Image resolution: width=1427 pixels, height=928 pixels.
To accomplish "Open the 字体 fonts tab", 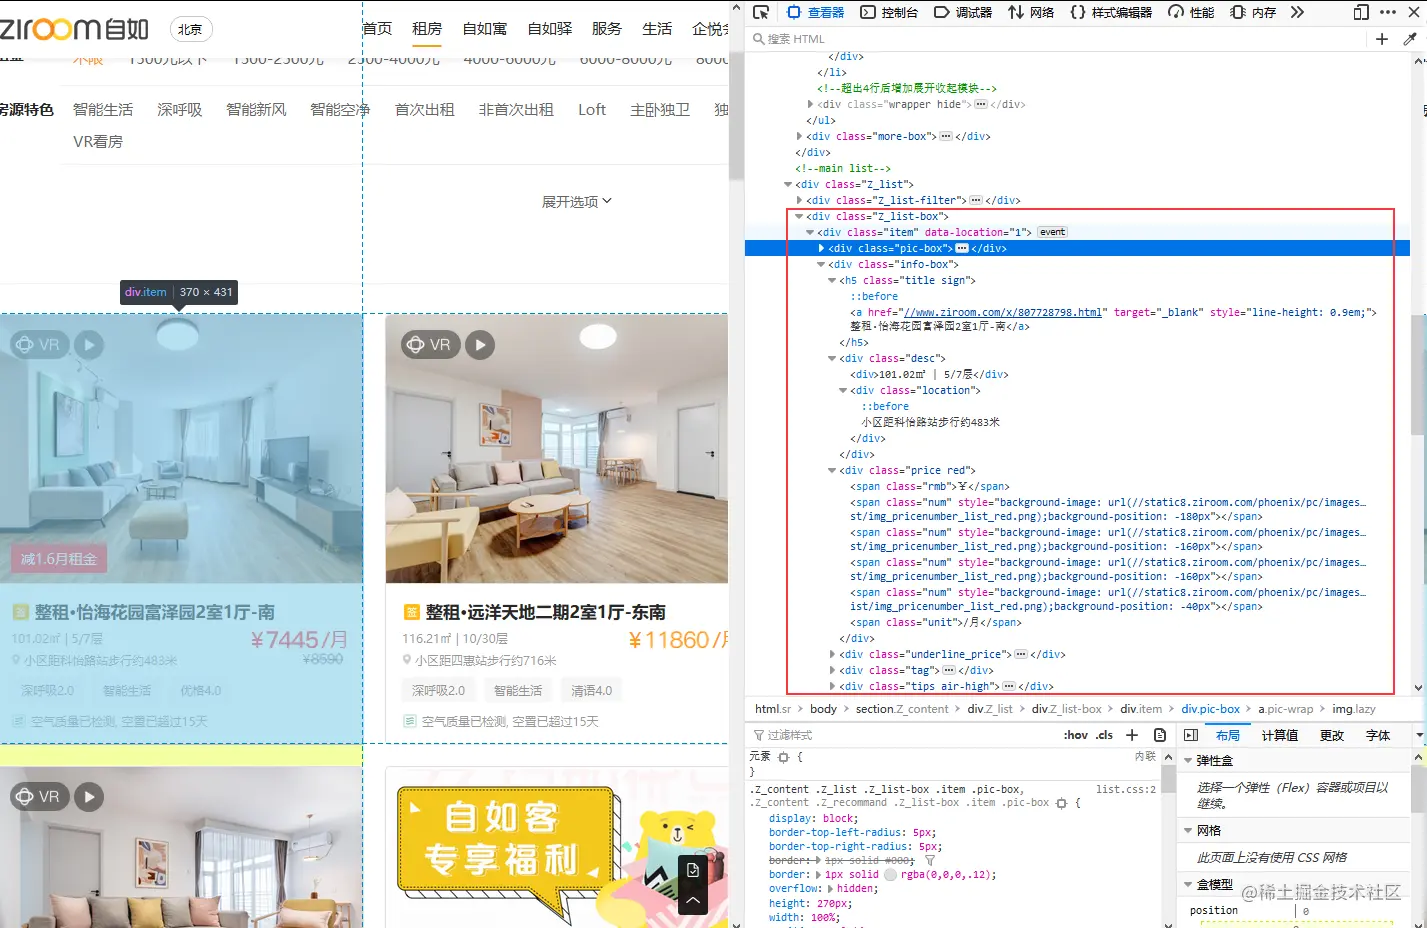I will point(1378,735).
